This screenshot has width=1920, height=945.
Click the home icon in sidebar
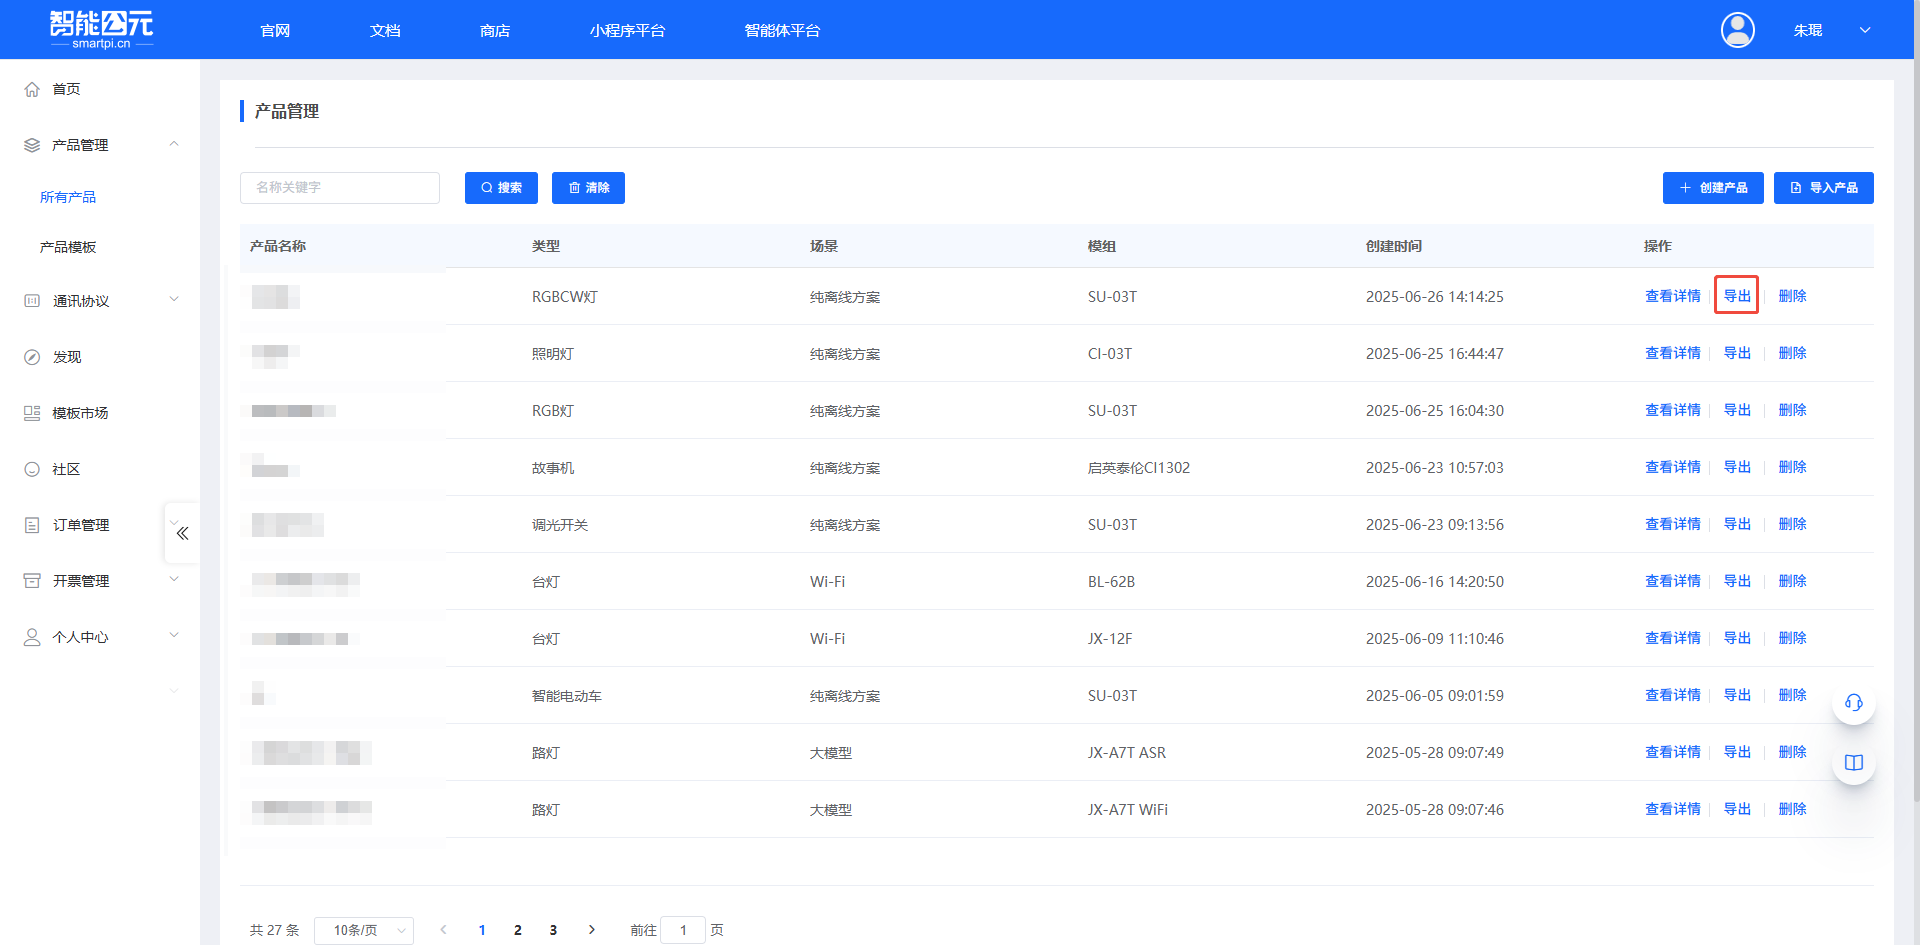coord(32,89)
